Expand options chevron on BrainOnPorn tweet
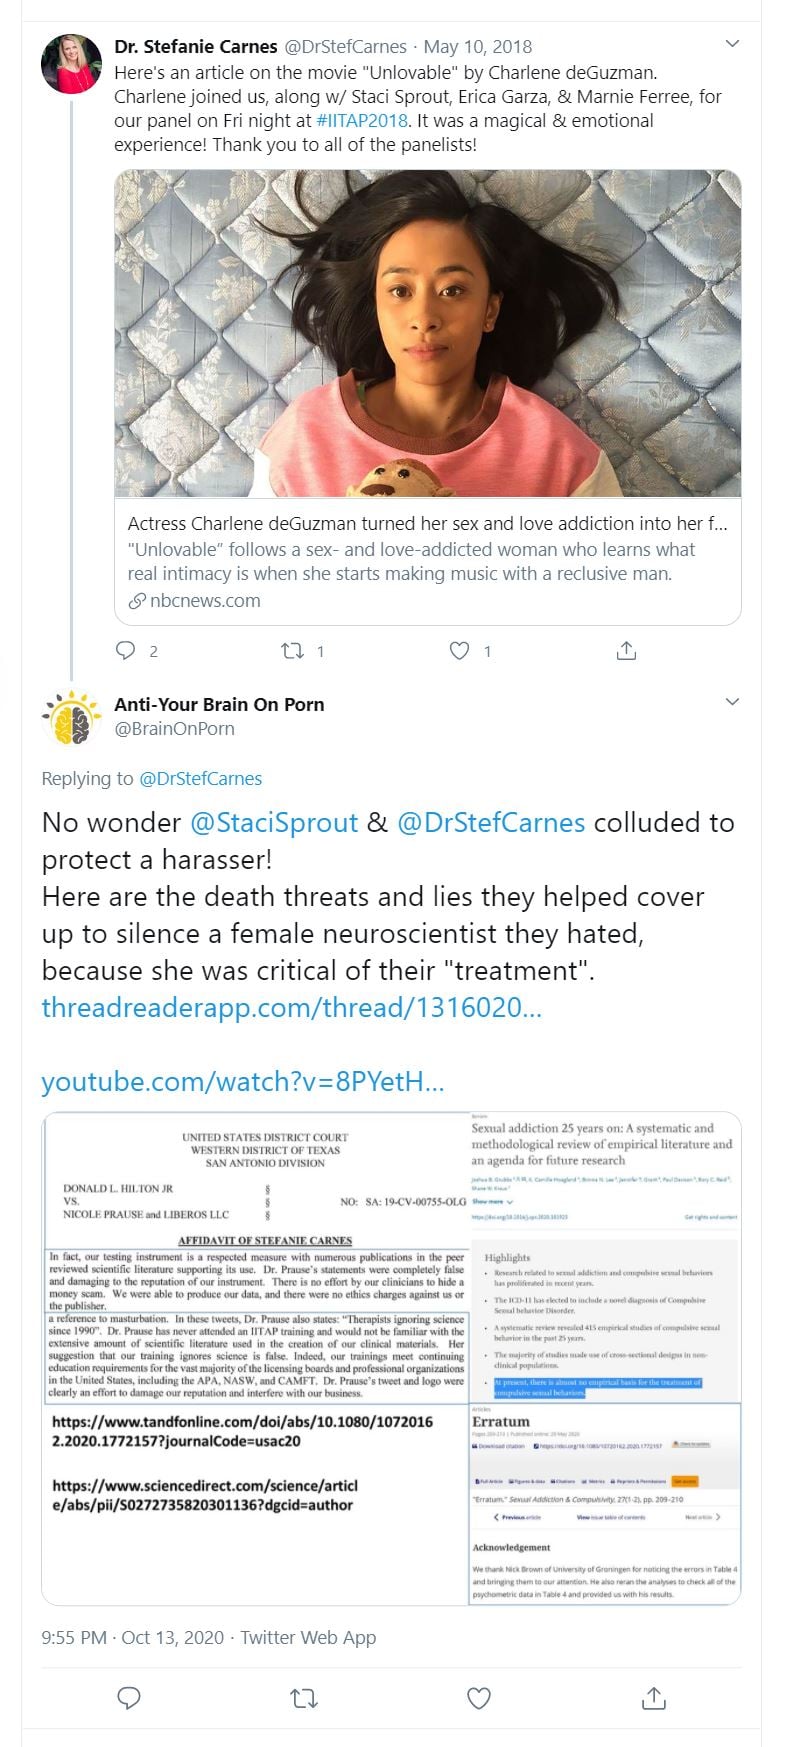 click(732, 702)
